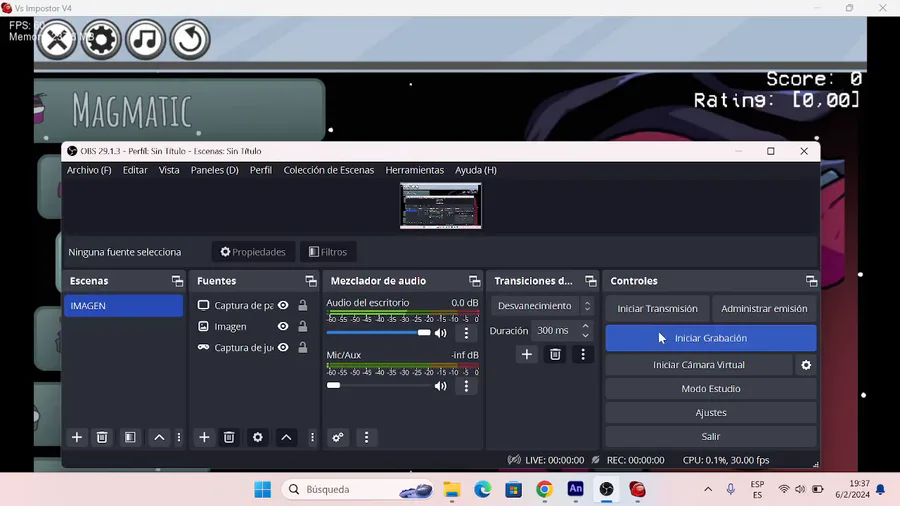Open audio mixer menu dots at bottom
The height and width of the screenshot is (506, 900).
click(x=366, y=437)
